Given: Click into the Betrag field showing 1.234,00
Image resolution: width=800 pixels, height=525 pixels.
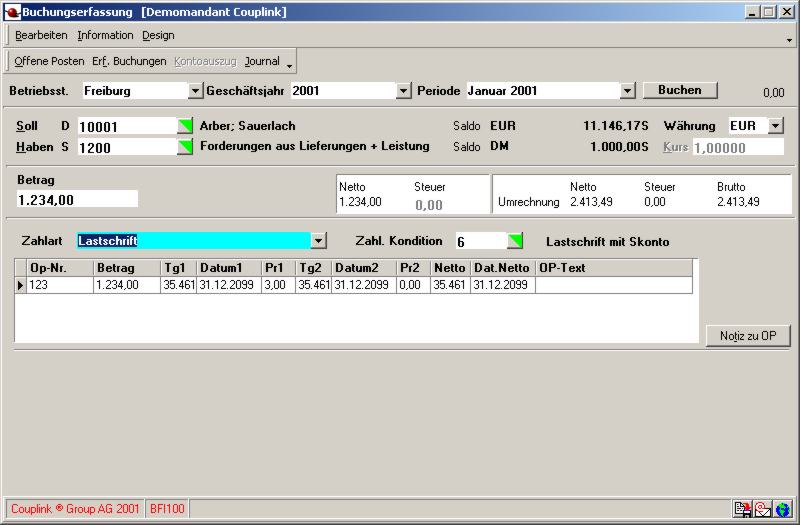Looking at the screenshot, I should (77, 199).
